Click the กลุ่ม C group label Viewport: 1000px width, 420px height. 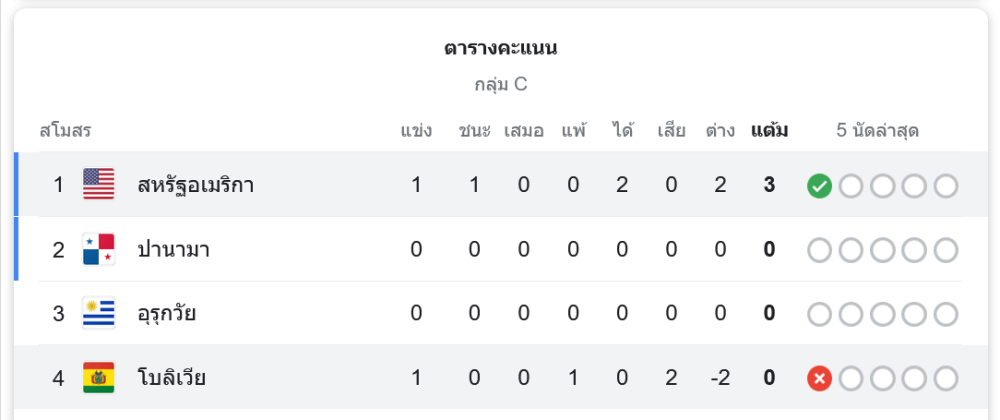tap(500, 84)
